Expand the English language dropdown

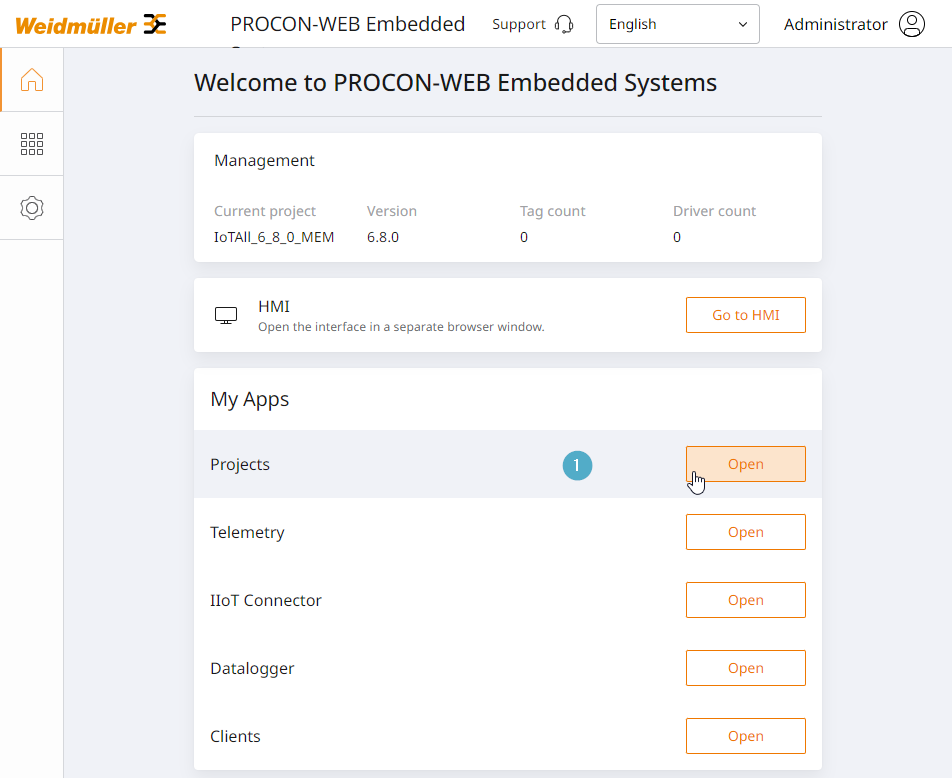point(678,24)
